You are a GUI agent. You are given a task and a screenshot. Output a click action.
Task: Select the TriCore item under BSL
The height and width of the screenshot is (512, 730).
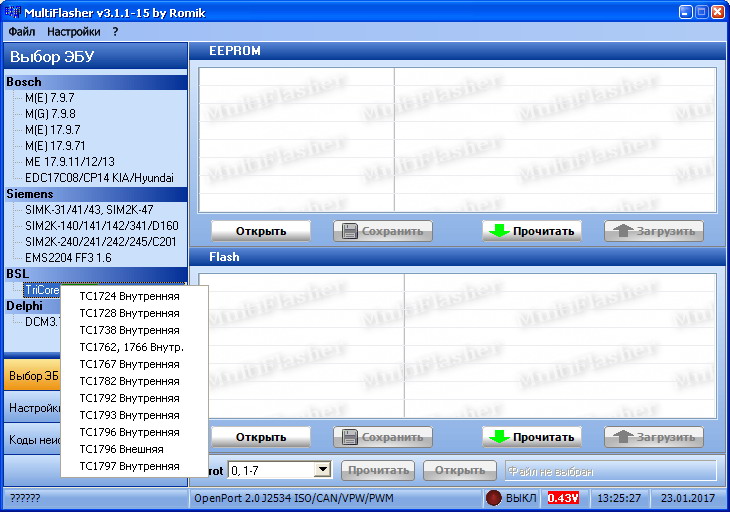point(42,290)
